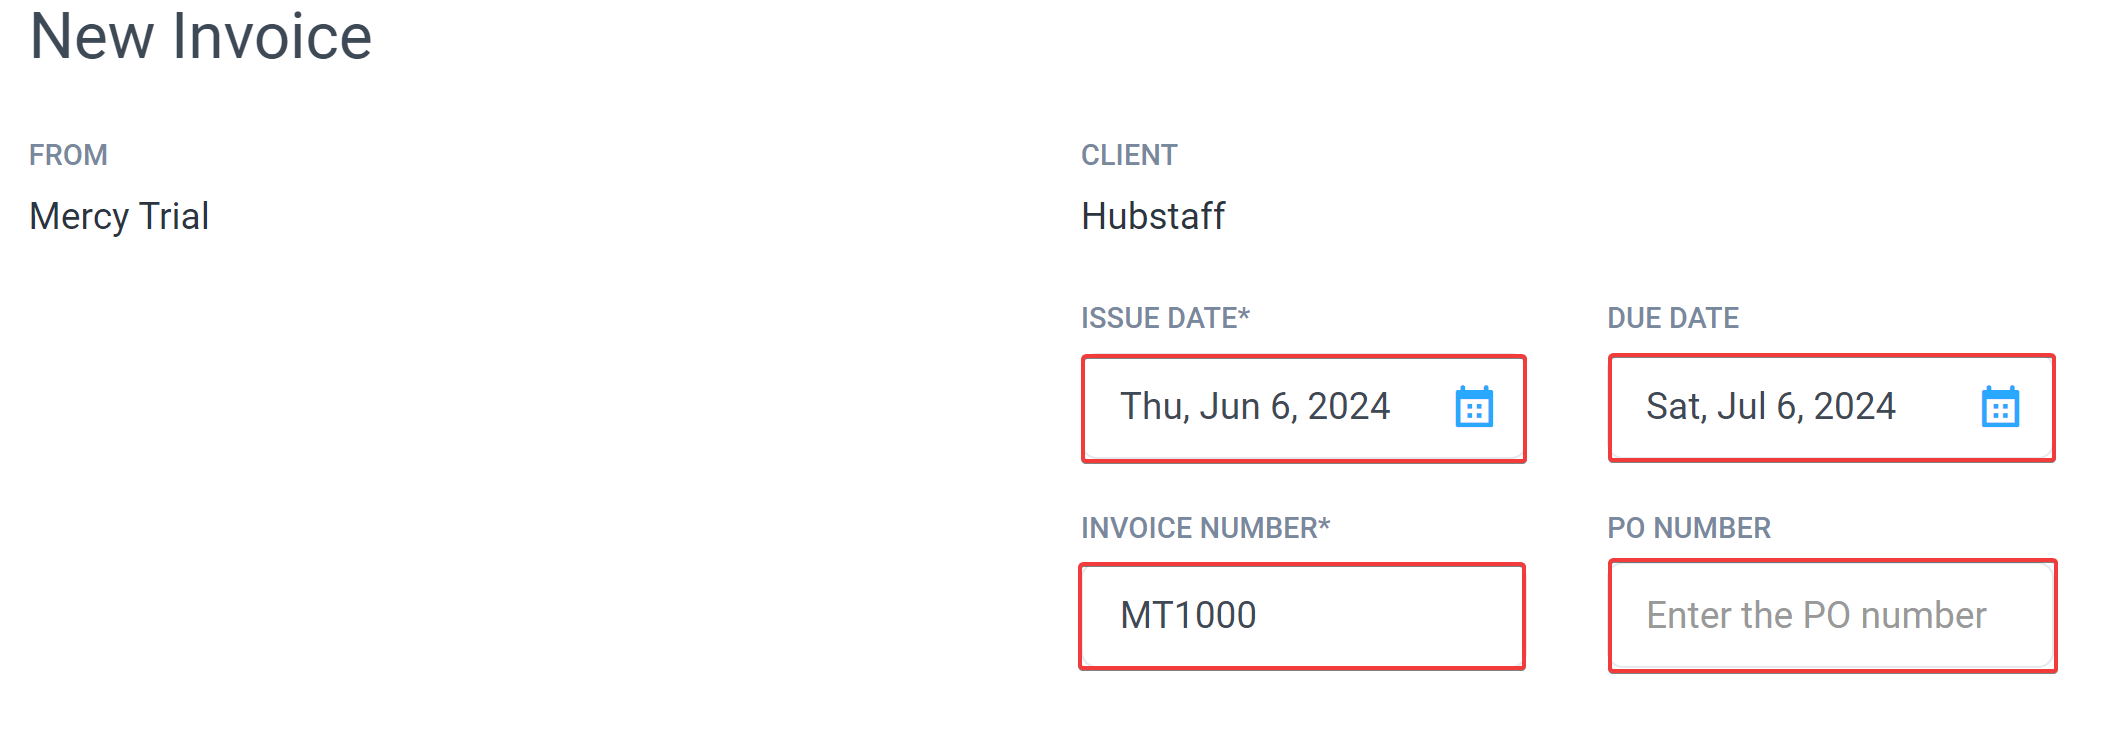Click the FROM section label
This screenshot has height=729, width=2120.
(x=68, y=155)
